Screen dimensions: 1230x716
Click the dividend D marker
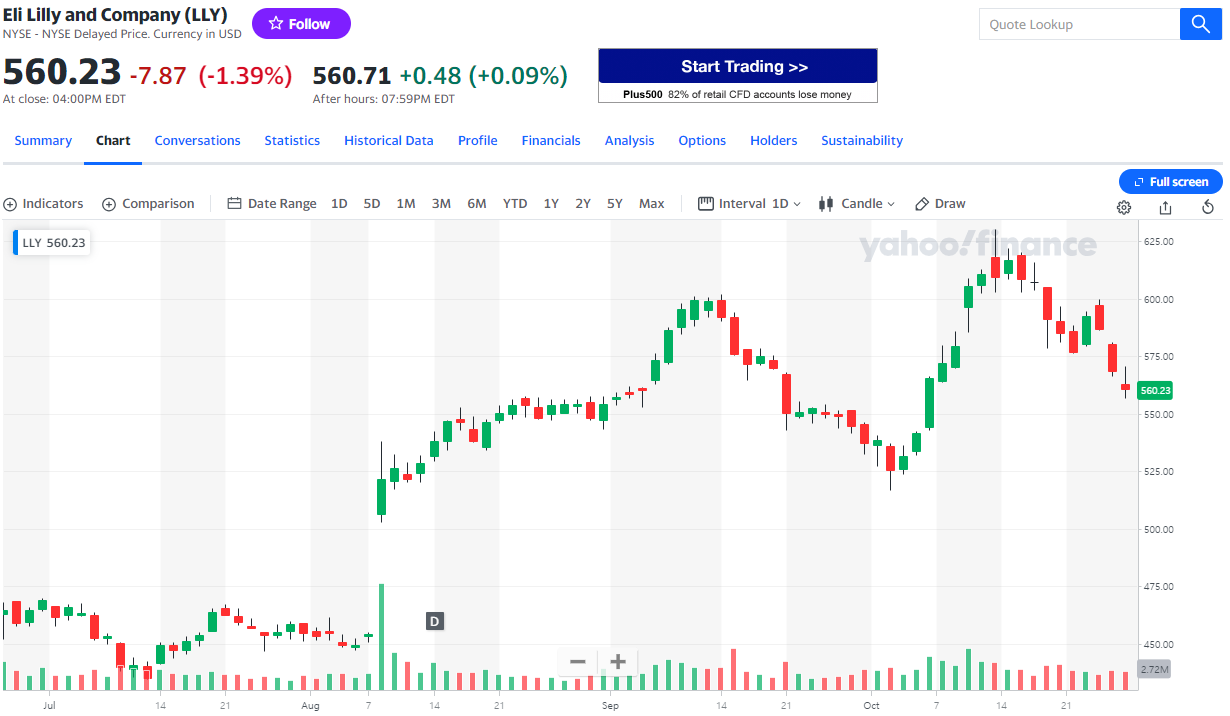point(434,621)
